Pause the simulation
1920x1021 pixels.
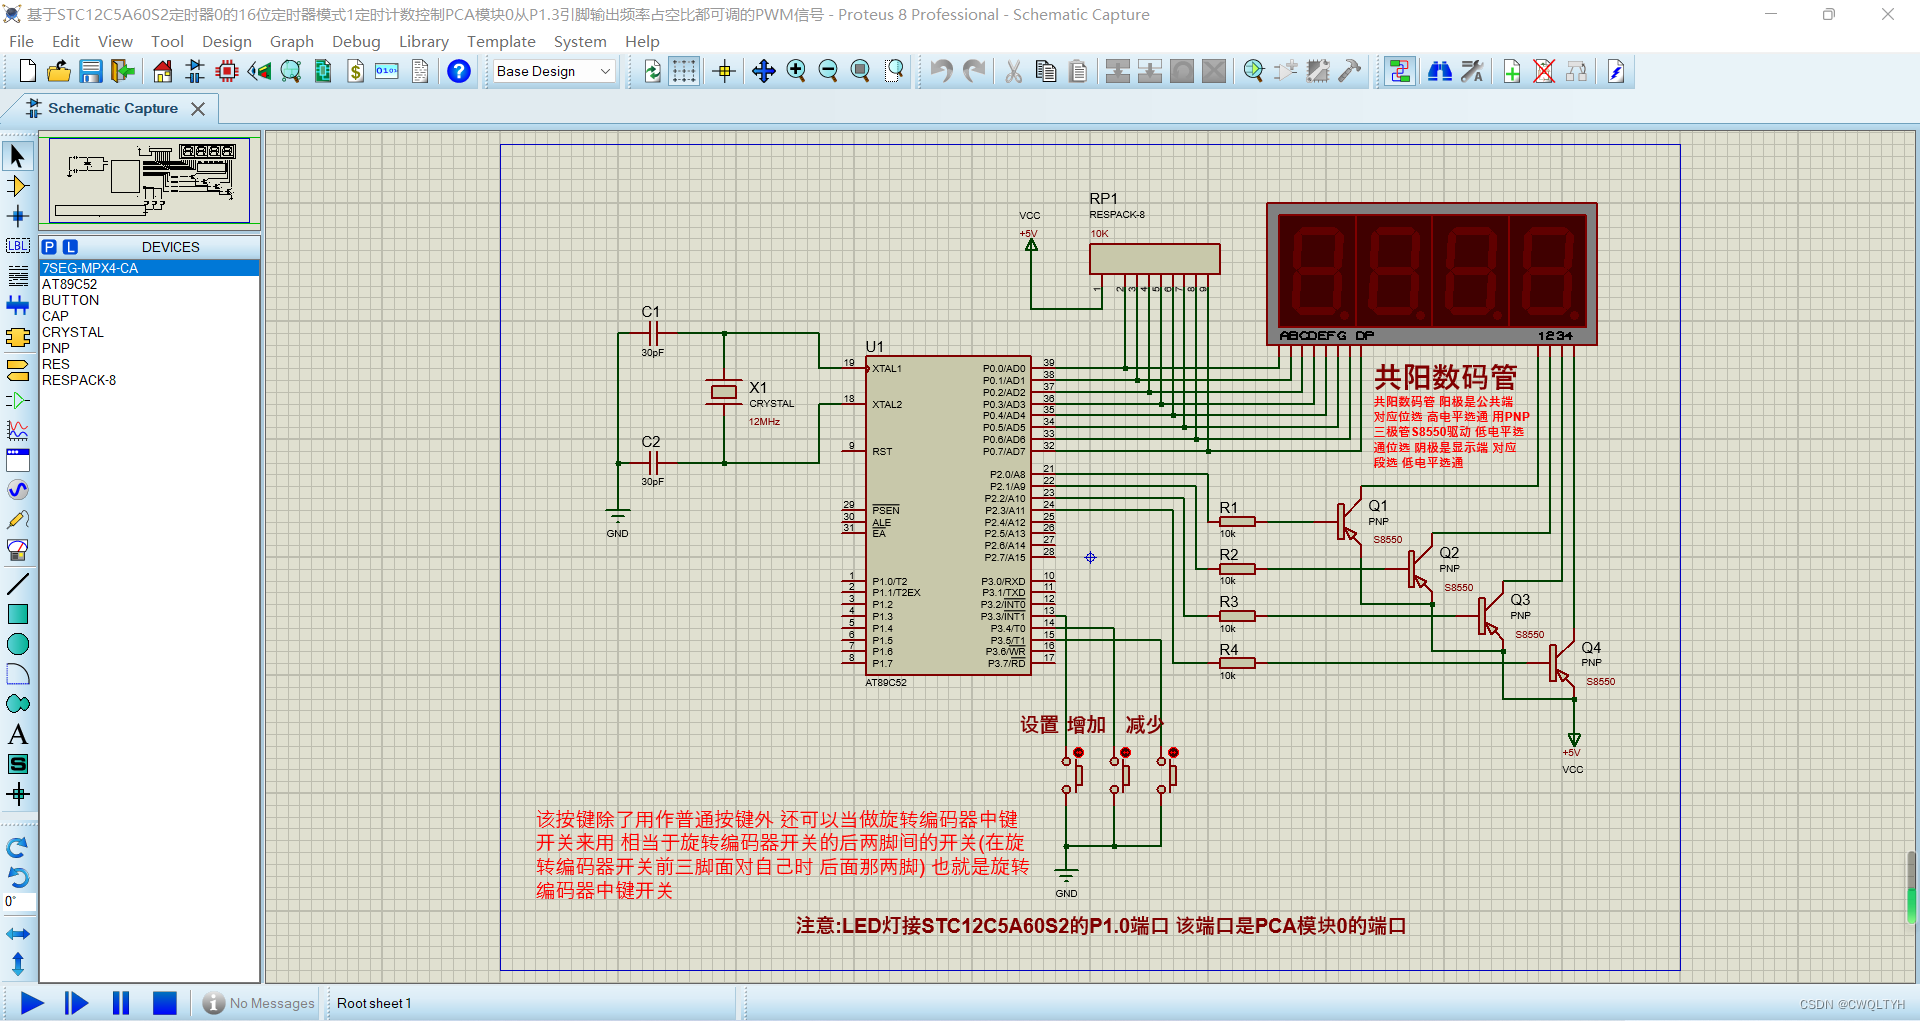coord(121,1003)
